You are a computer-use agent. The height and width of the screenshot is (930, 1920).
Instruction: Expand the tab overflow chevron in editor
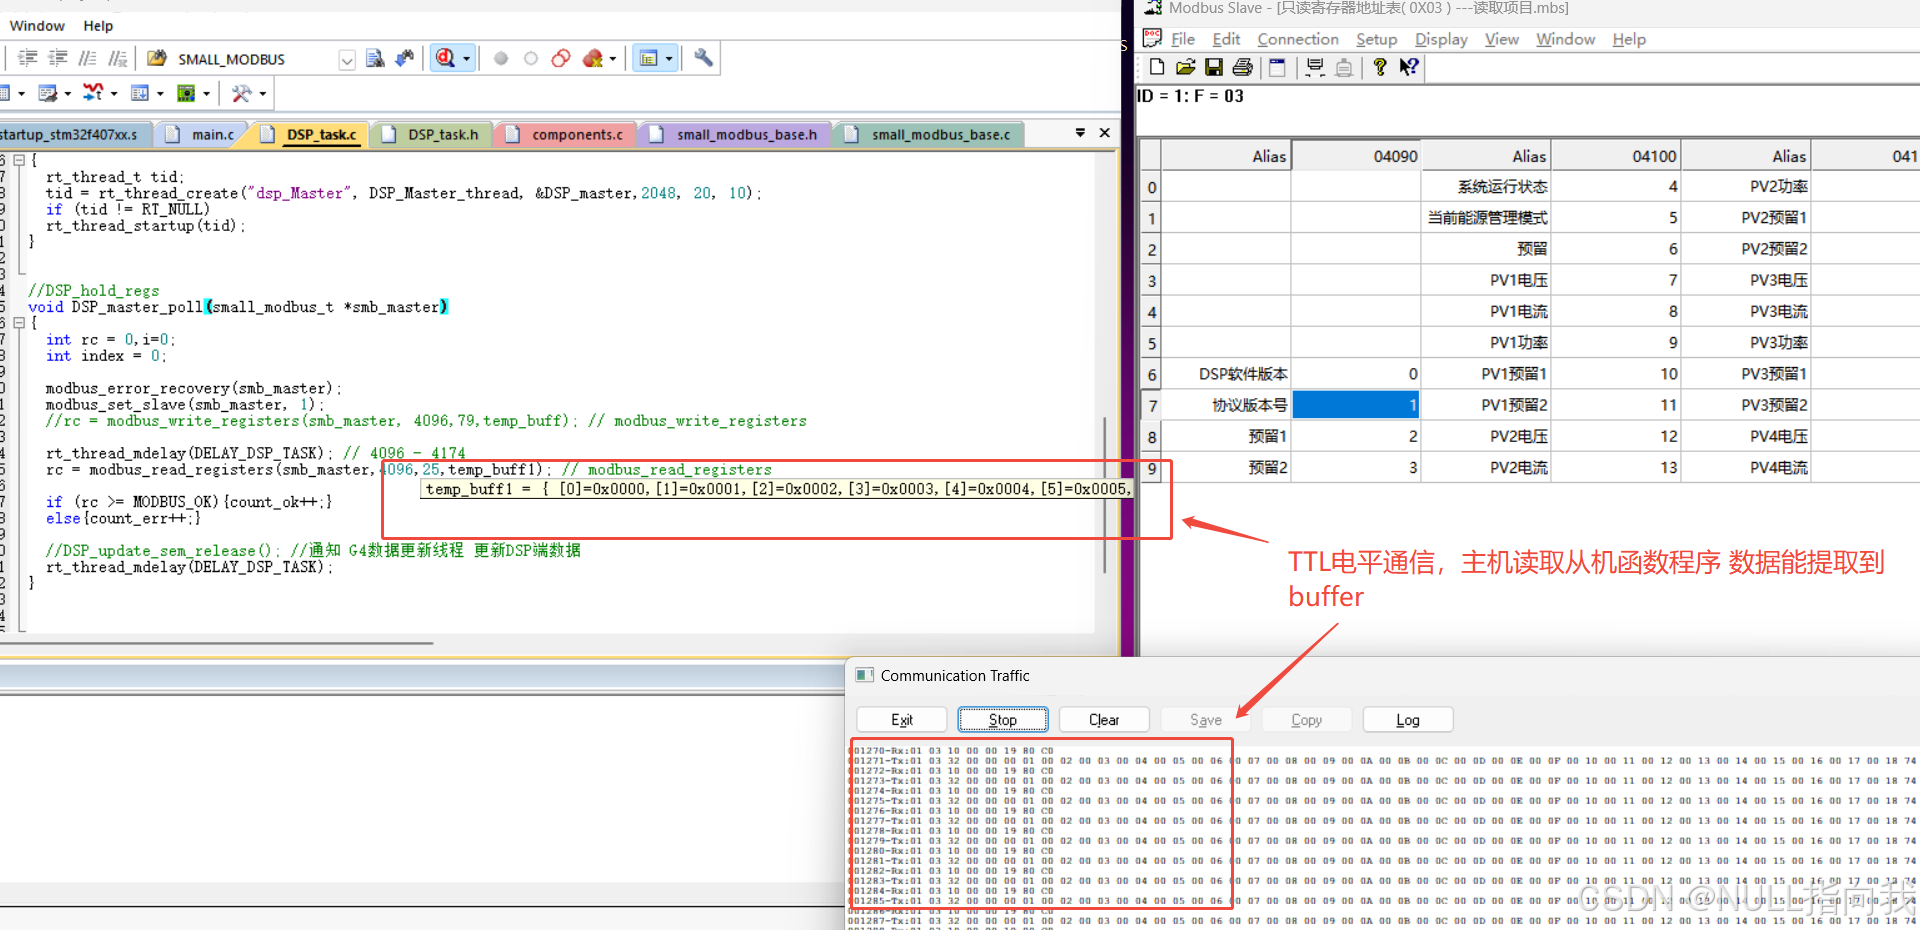pyautogui.click(x=1080, y=132)
